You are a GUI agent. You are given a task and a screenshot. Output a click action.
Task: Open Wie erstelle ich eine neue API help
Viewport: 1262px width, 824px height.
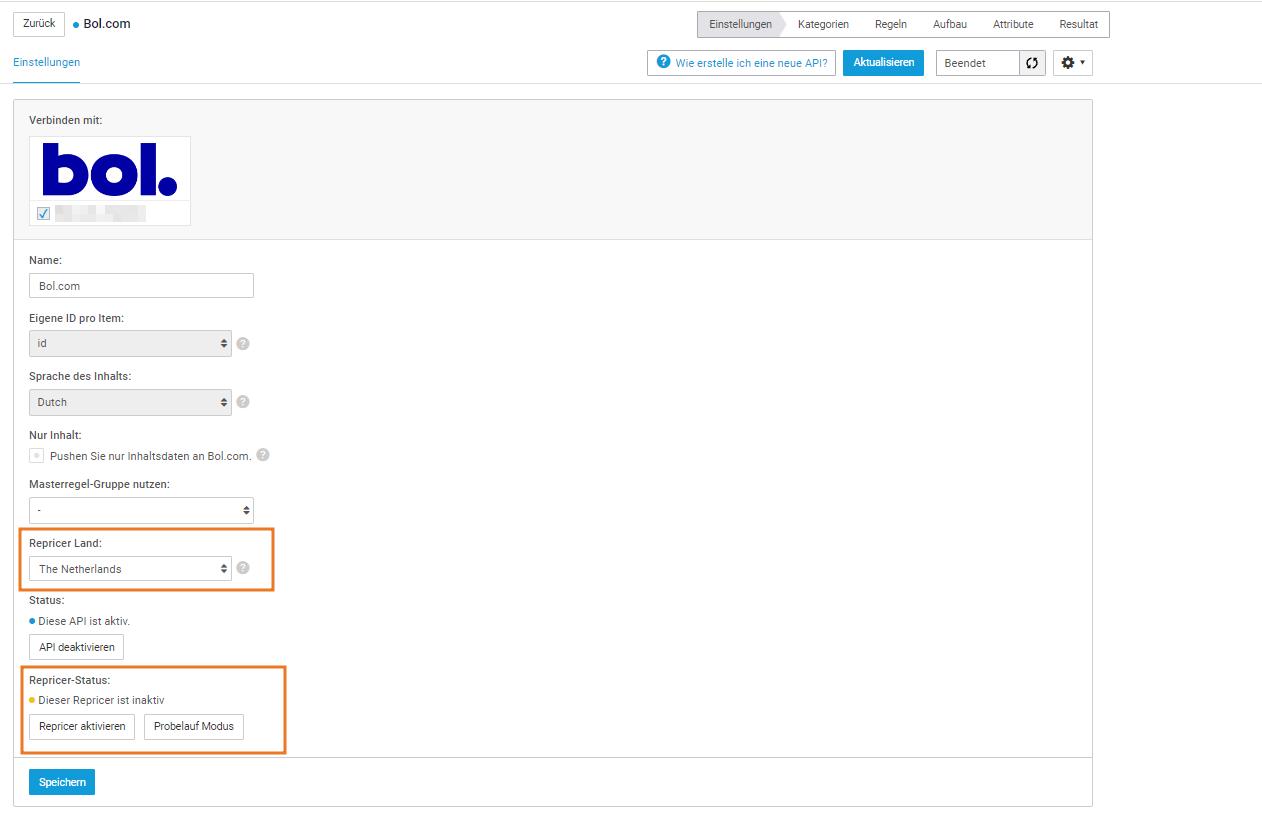point(741,63)
